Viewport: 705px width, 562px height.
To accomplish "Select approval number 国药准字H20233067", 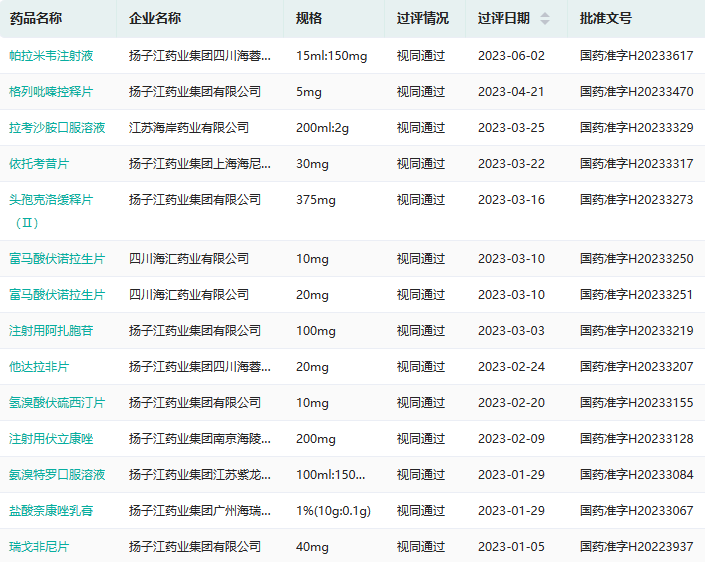I will coord(637,511).
